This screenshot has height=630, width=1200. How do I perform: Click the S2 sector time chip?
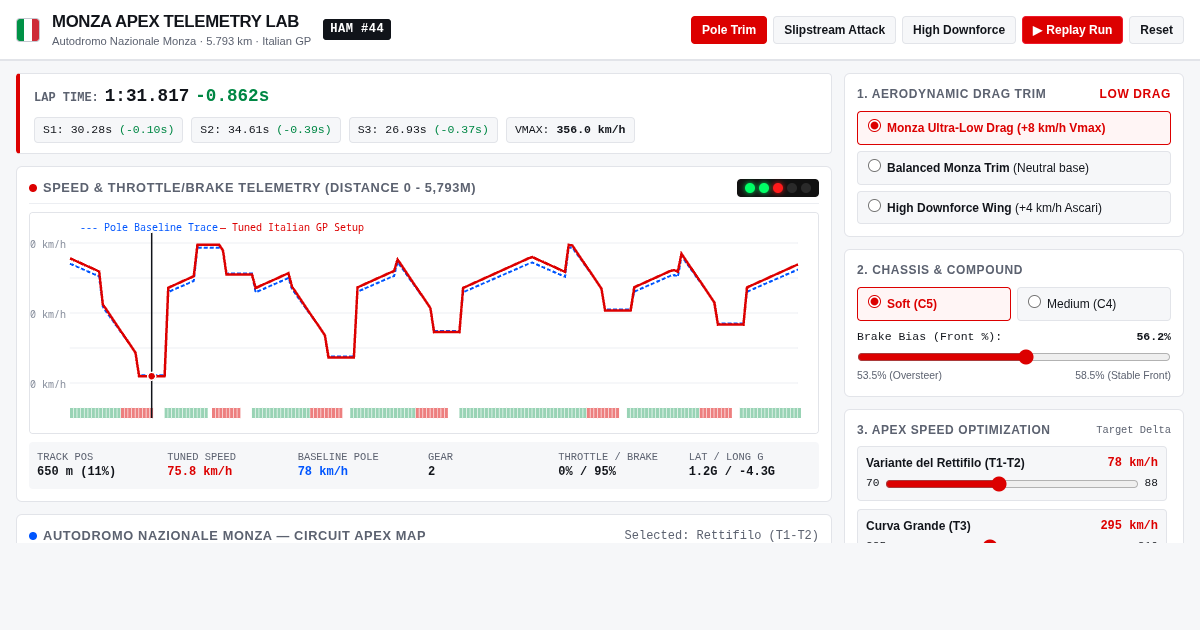pyautogui.click(x=266, y=130)
